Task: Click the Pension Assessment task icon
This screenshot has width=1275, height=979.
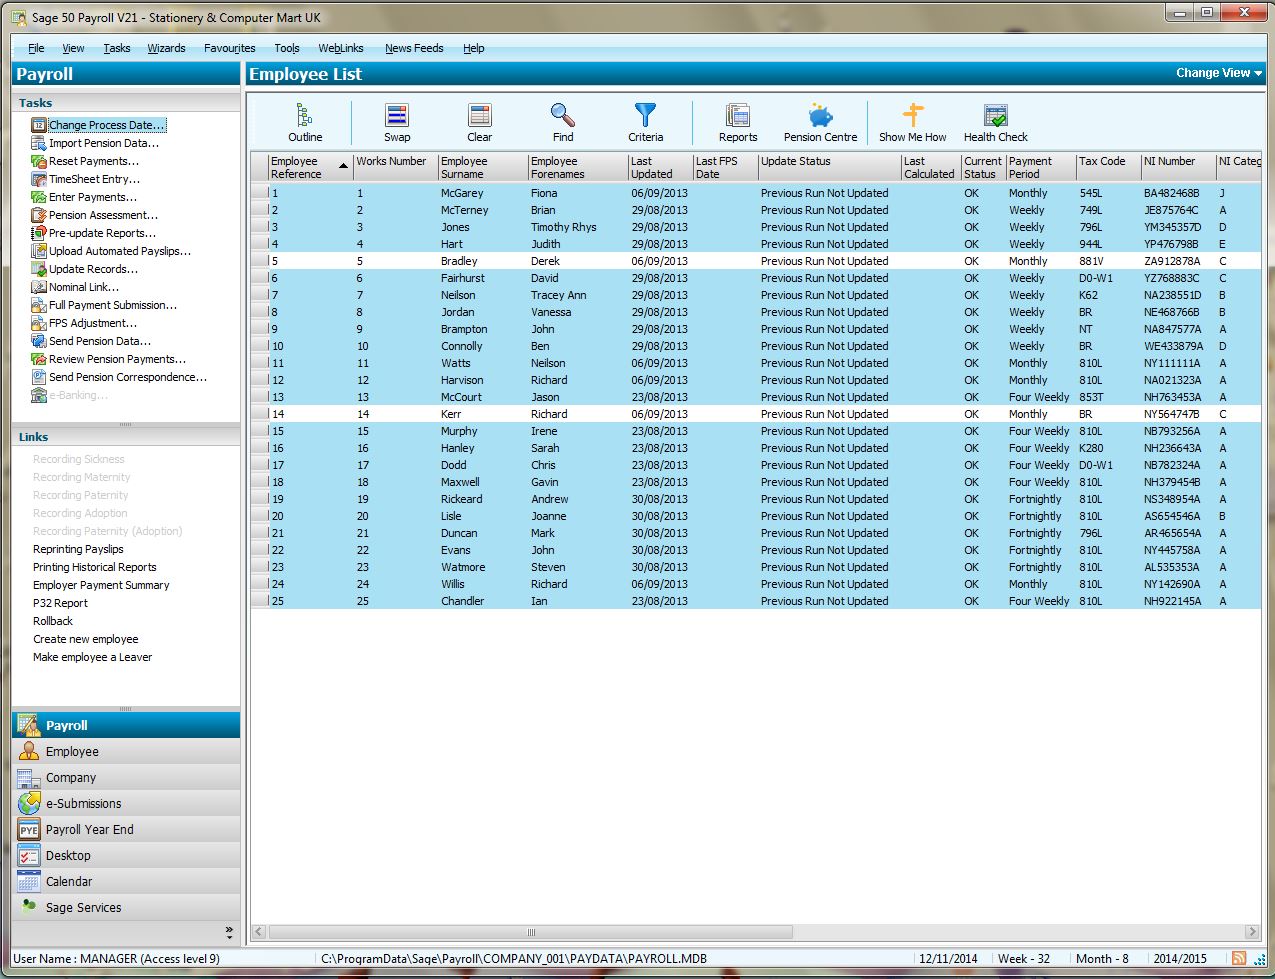Action: click(x=39, y=215)
